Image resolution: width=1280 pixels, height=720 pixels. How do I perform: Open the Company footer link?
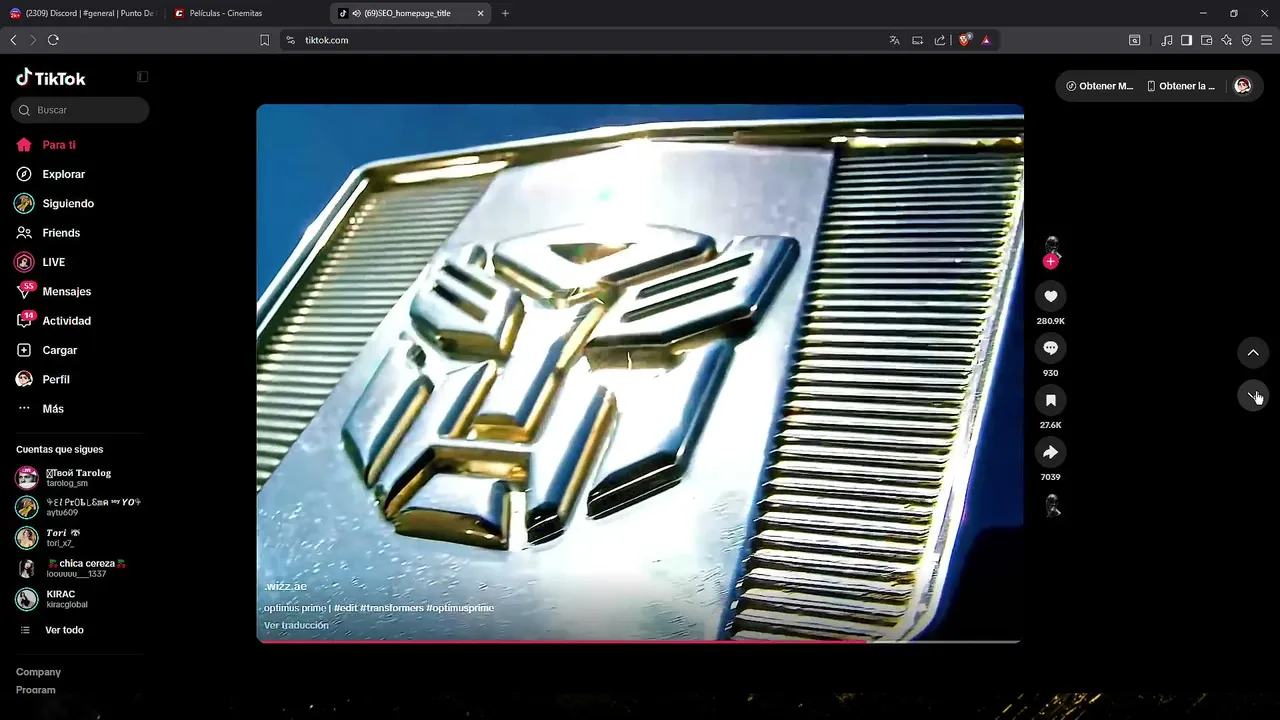pyautogui.click(x=38, y=672)
